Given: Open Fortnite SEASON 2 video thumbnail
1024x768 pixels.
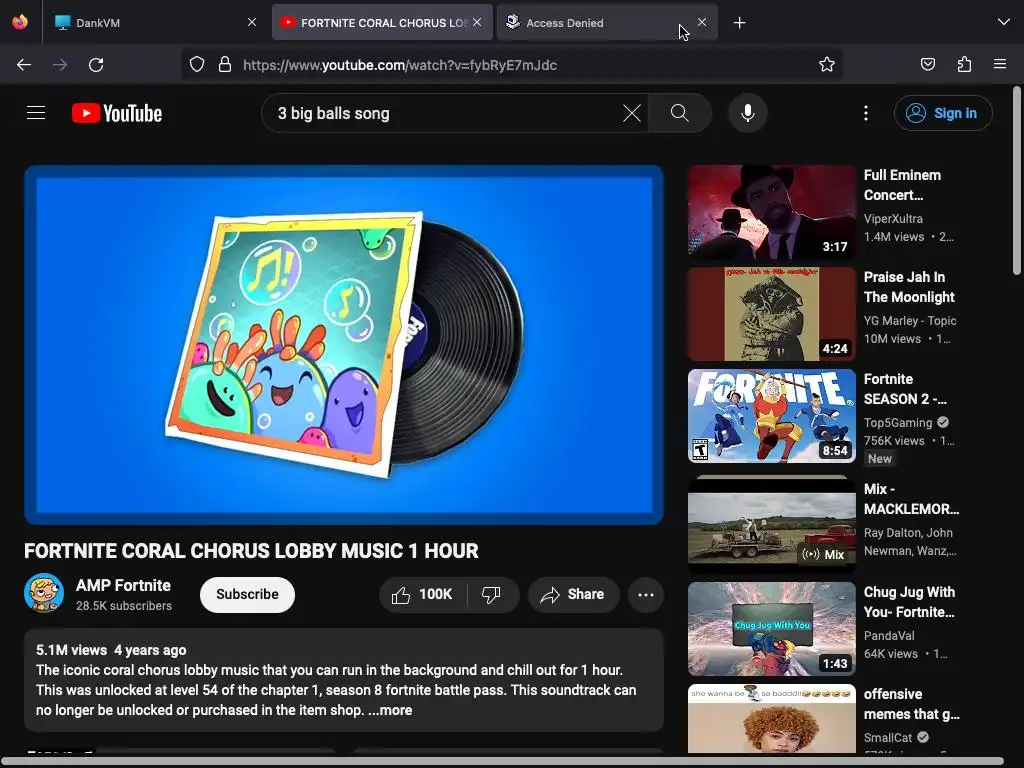Looking at the screenshot, I should (x=771, y=416).
